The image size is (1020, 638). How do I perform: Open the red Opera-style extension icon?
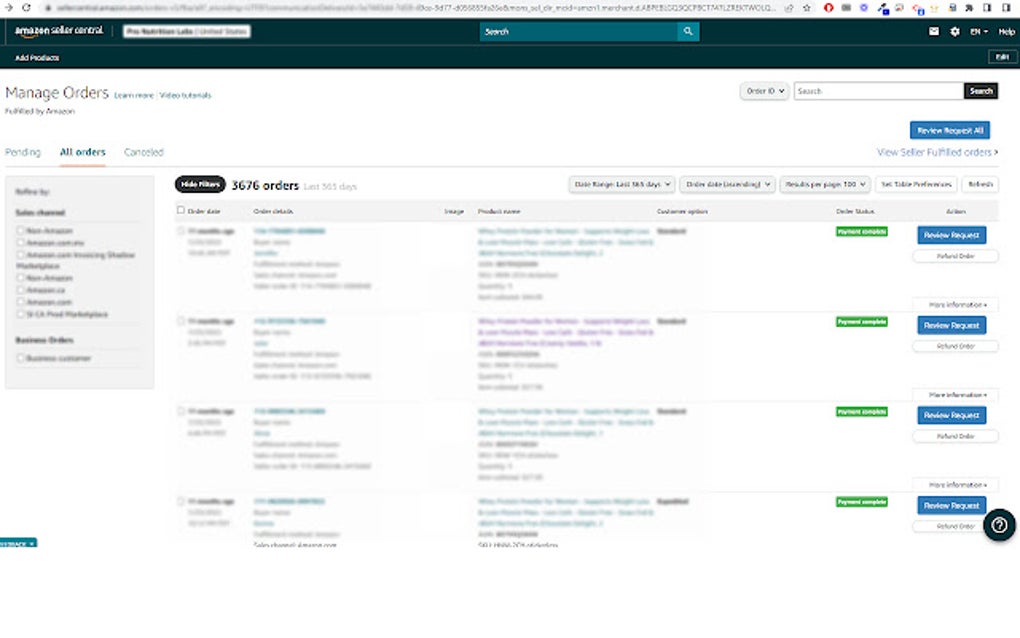tap(828, 8)
